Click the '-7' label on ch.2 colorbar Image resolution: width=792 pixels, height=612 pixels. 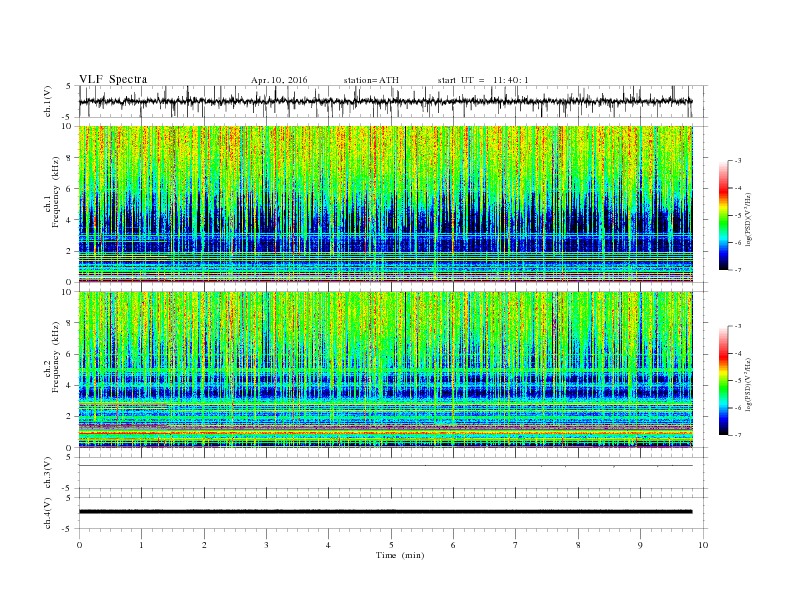[737, 435]
